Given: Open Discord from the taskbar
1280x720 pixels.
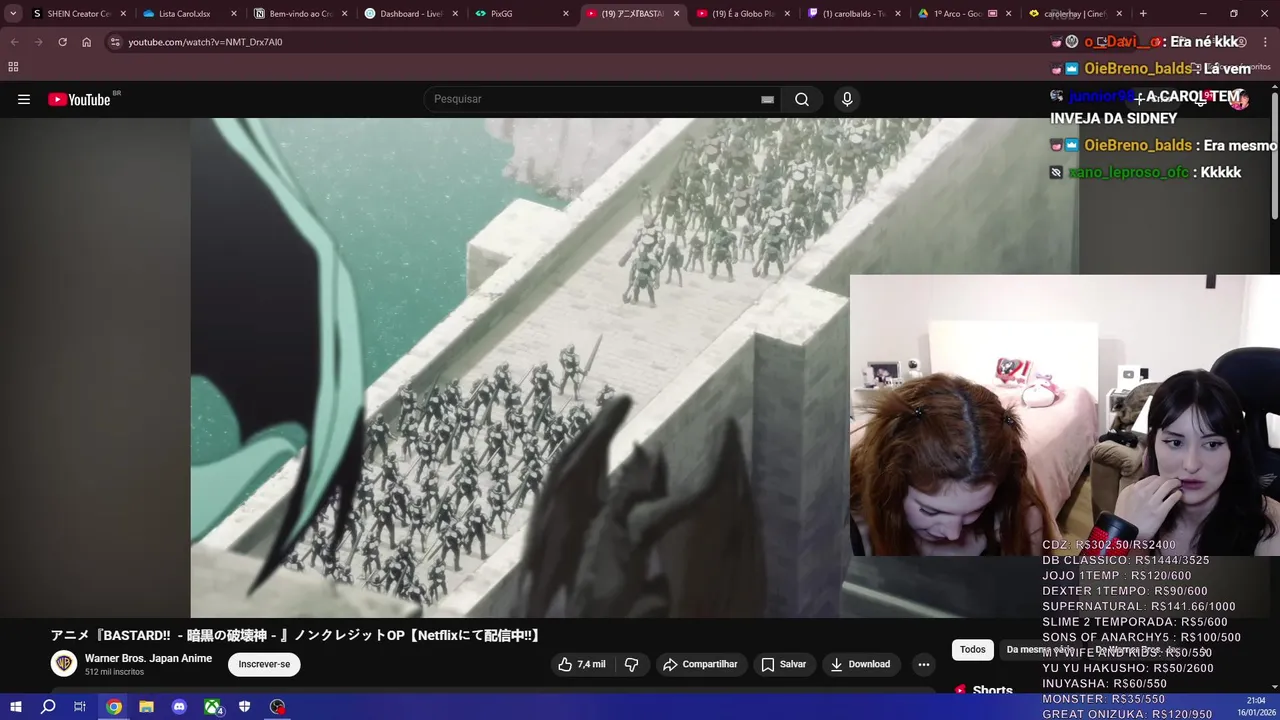Looking at the screenshot, I should (179, 707).
